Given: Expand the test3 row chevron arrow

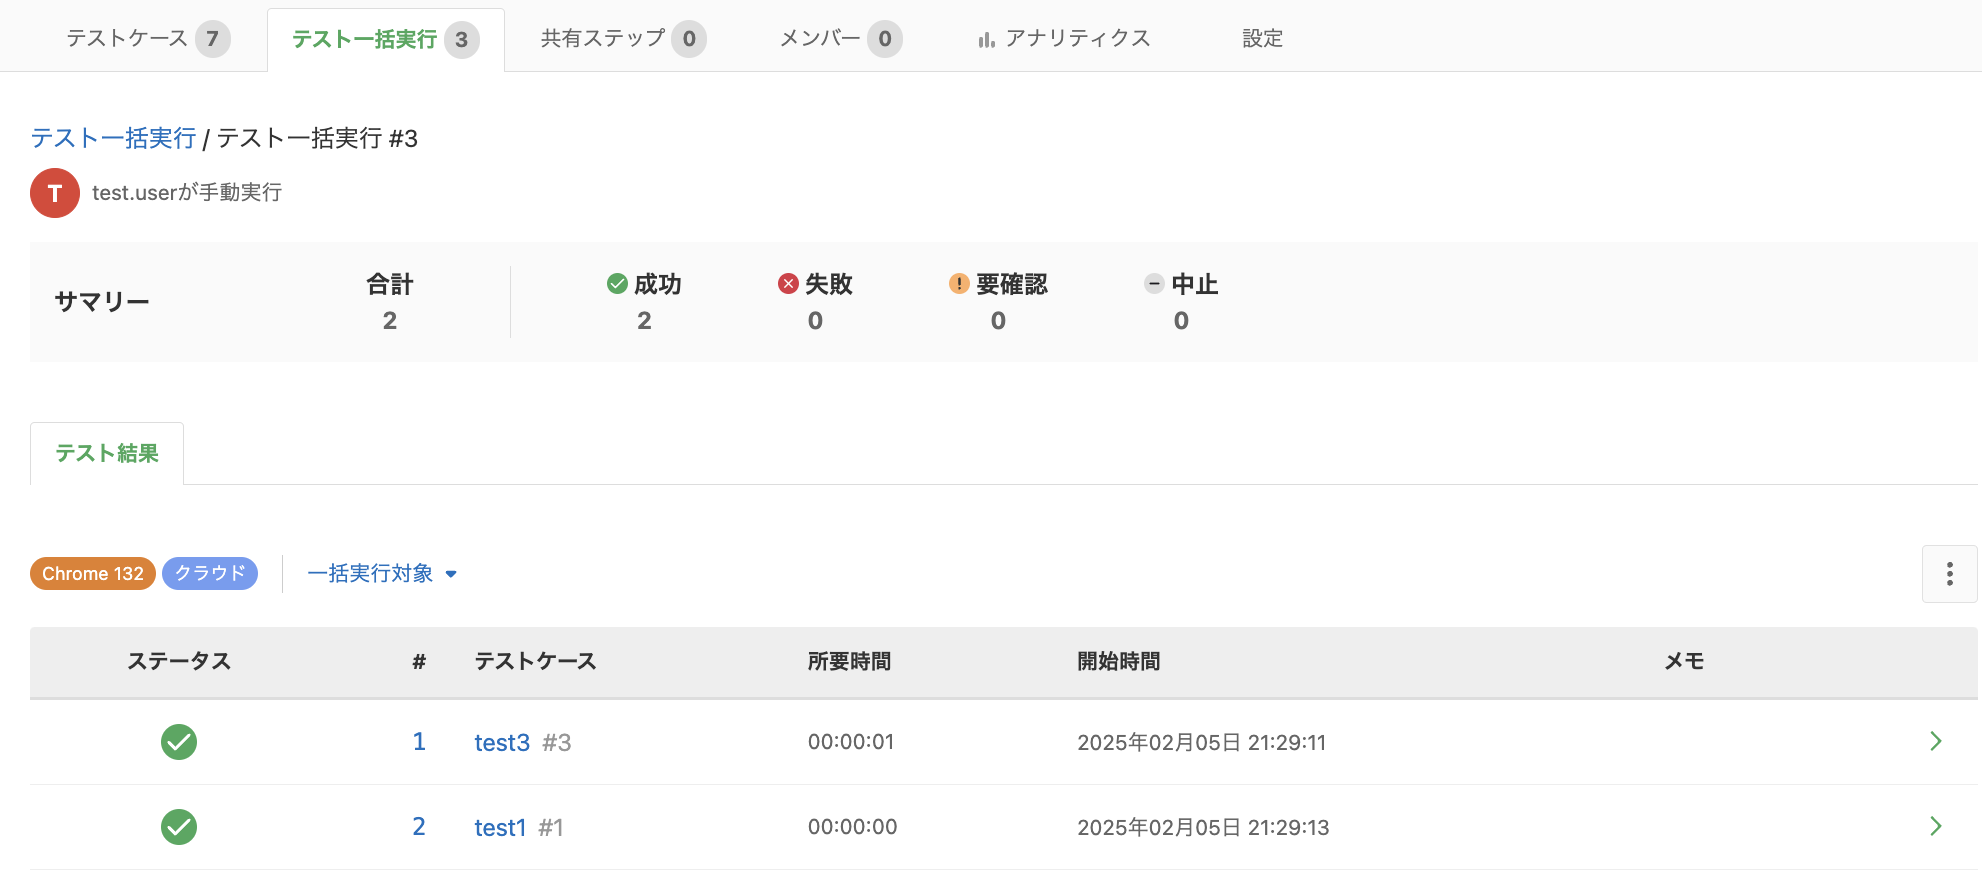Looking at the screenshot, I should coord(1936,741).
